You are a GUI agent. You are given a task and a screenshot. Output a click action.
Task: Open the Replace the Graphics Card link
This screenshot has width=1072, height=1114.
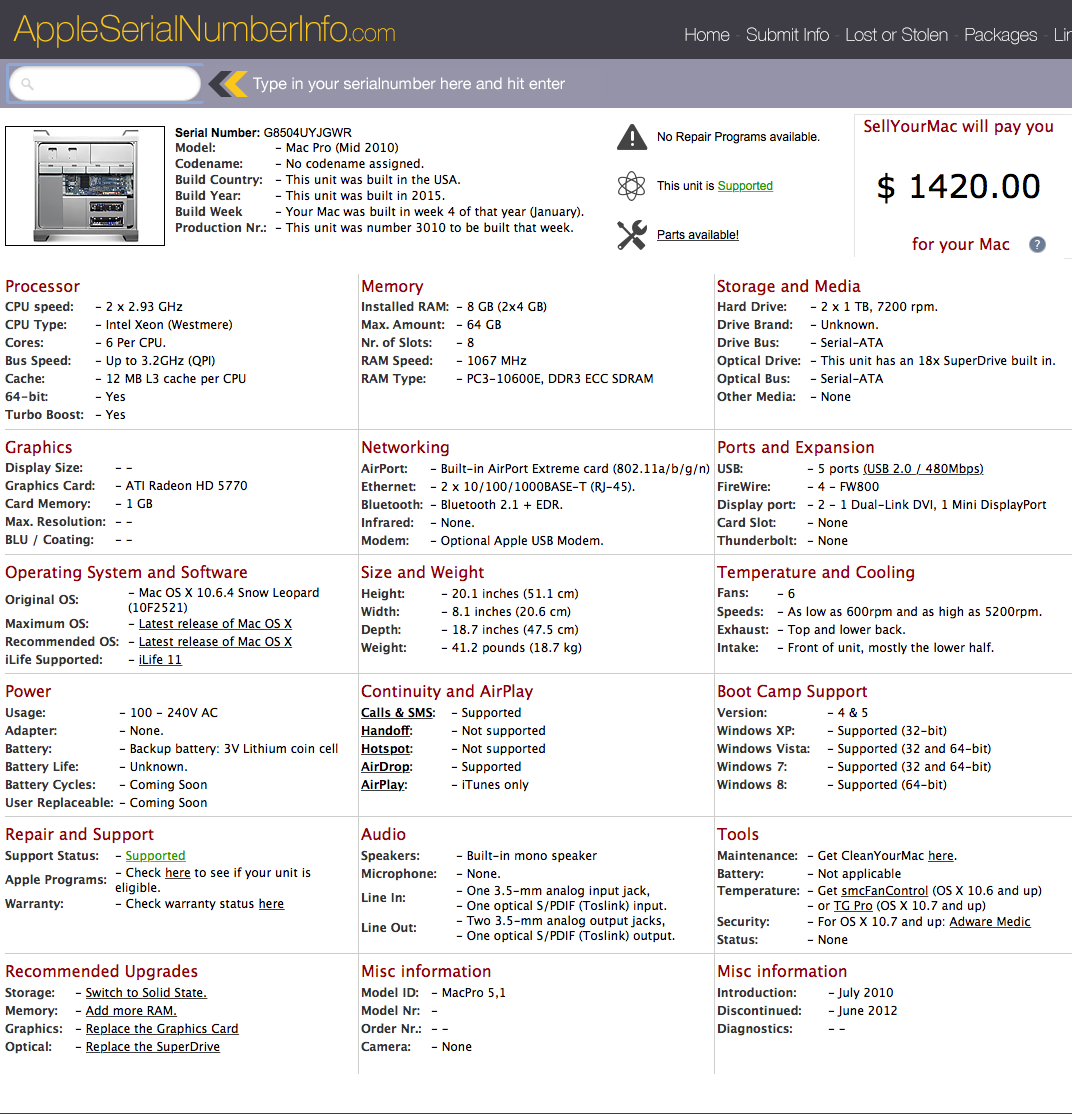162,1029
